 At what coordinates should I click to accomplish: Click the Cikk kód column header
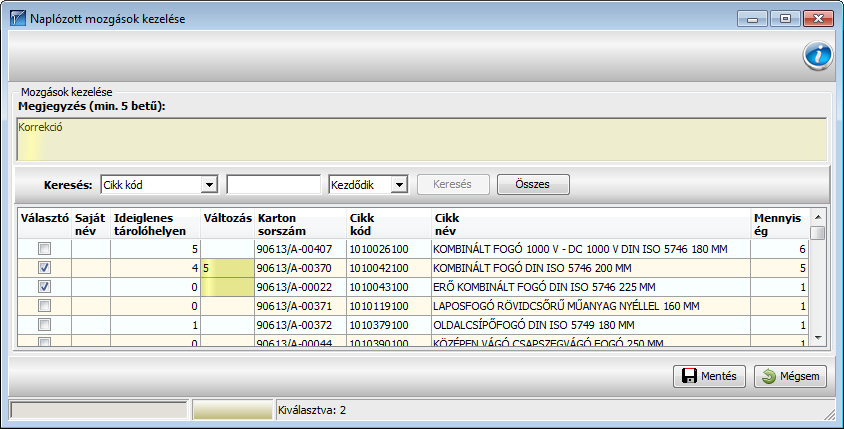[x=389, y=223]
